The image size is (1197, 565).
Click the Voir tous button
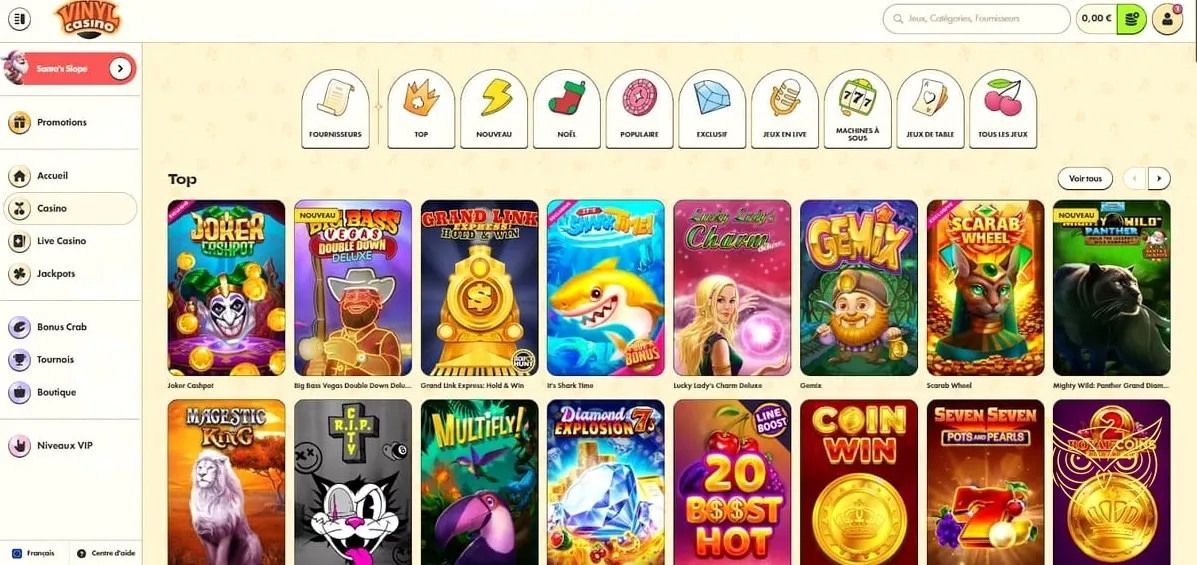pos(1085,179)
